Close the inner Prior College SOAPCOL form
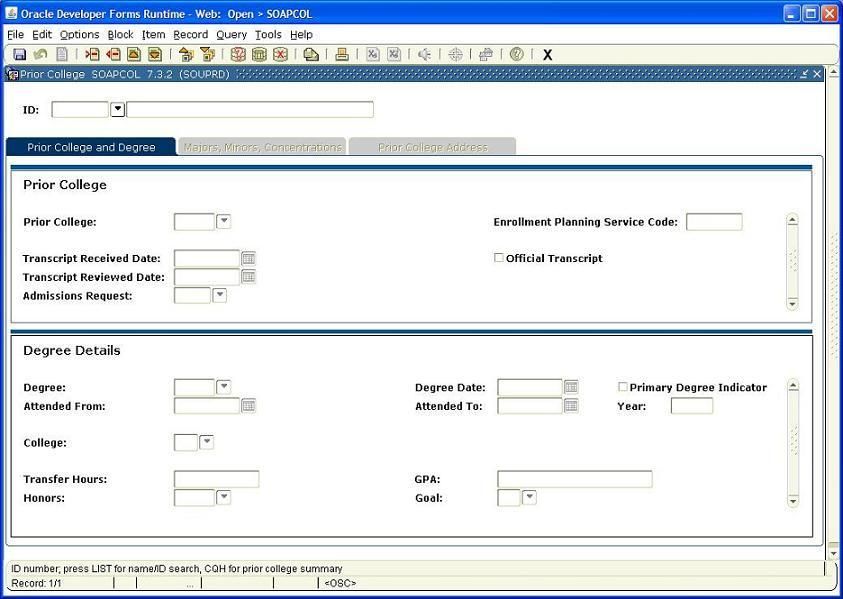 tap(817, 74)
